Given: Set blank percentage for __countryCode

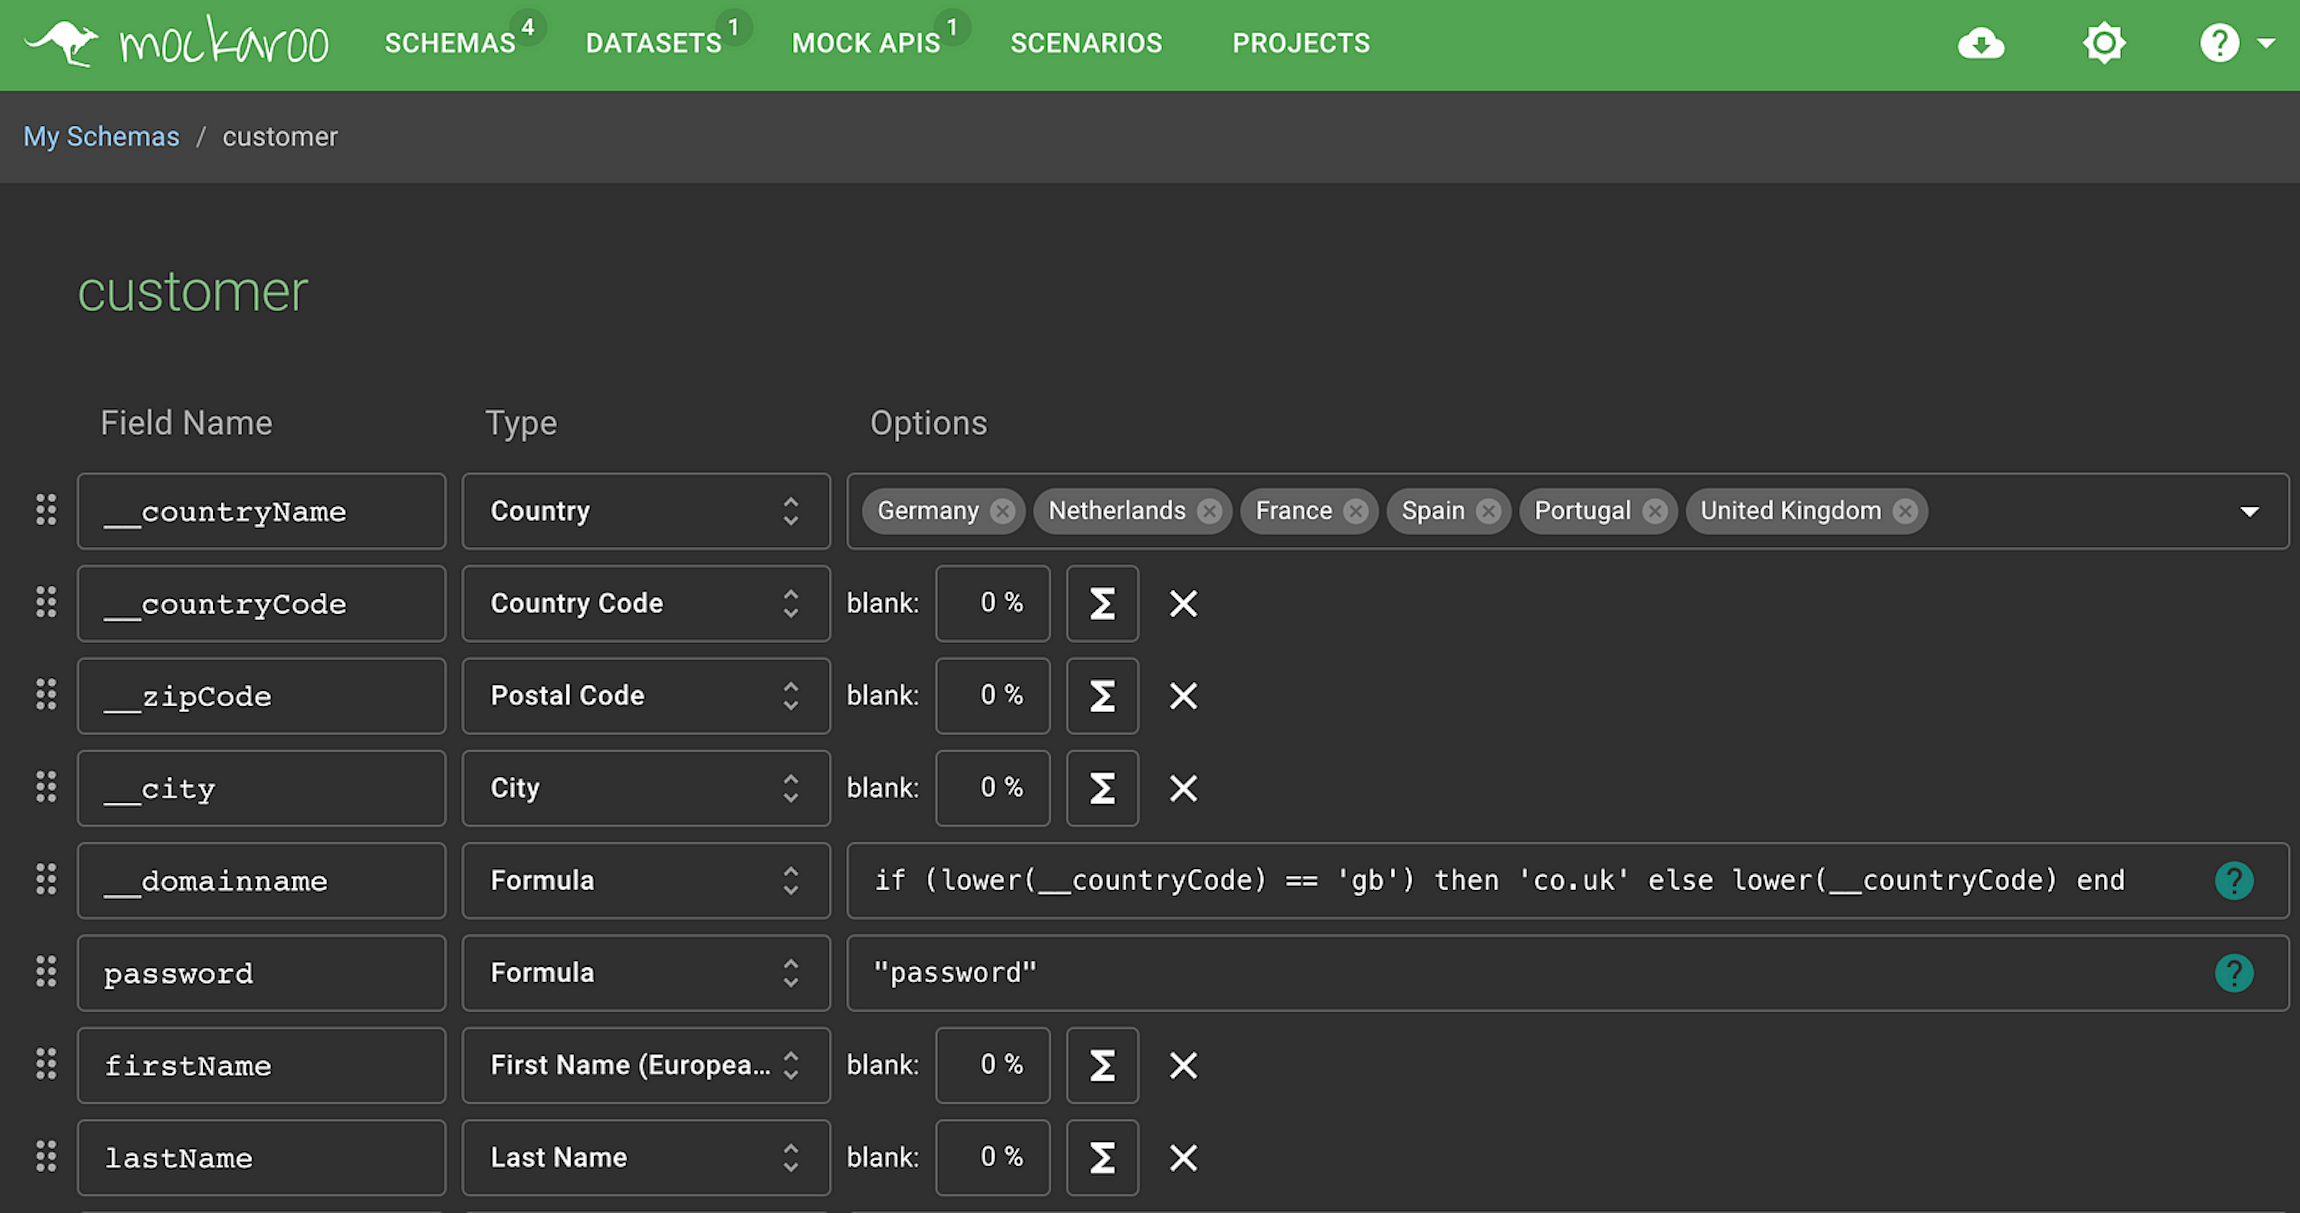Looking at the screenshot, I should pos(992,603).
